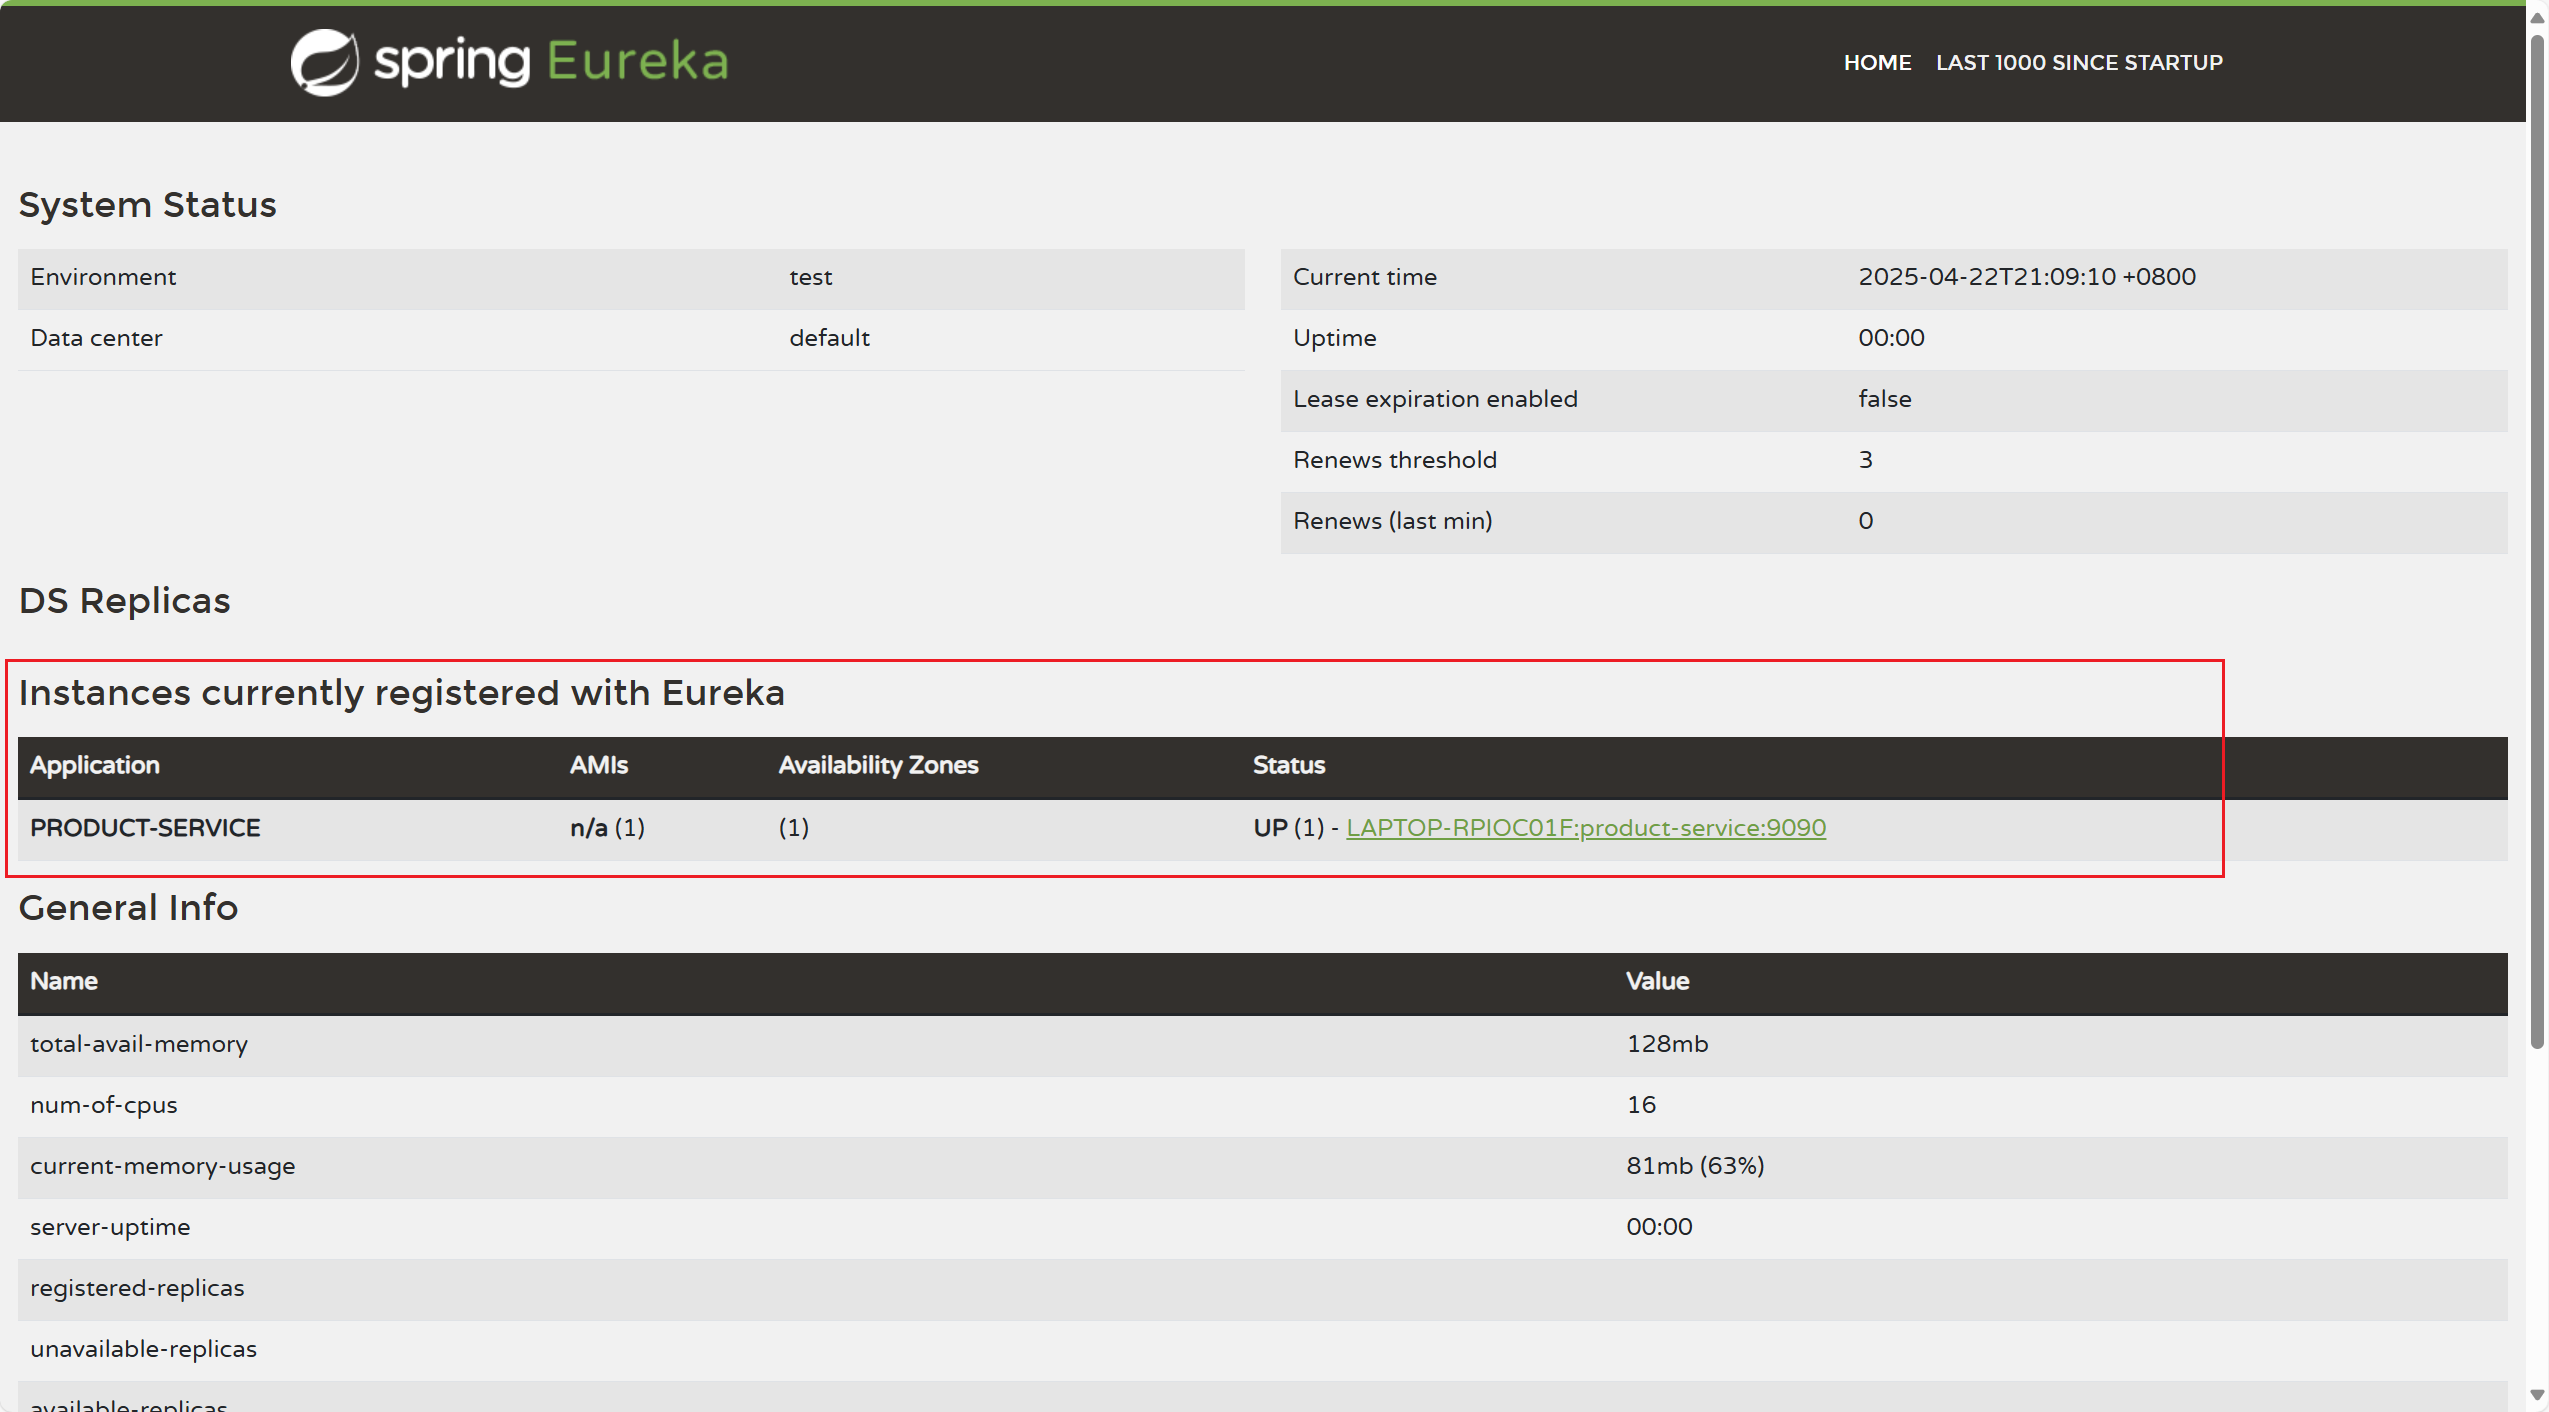The width and height of the screenshot is (2549, 1412).
Task: Click the Application column header
Action: (x=95, y=765)
